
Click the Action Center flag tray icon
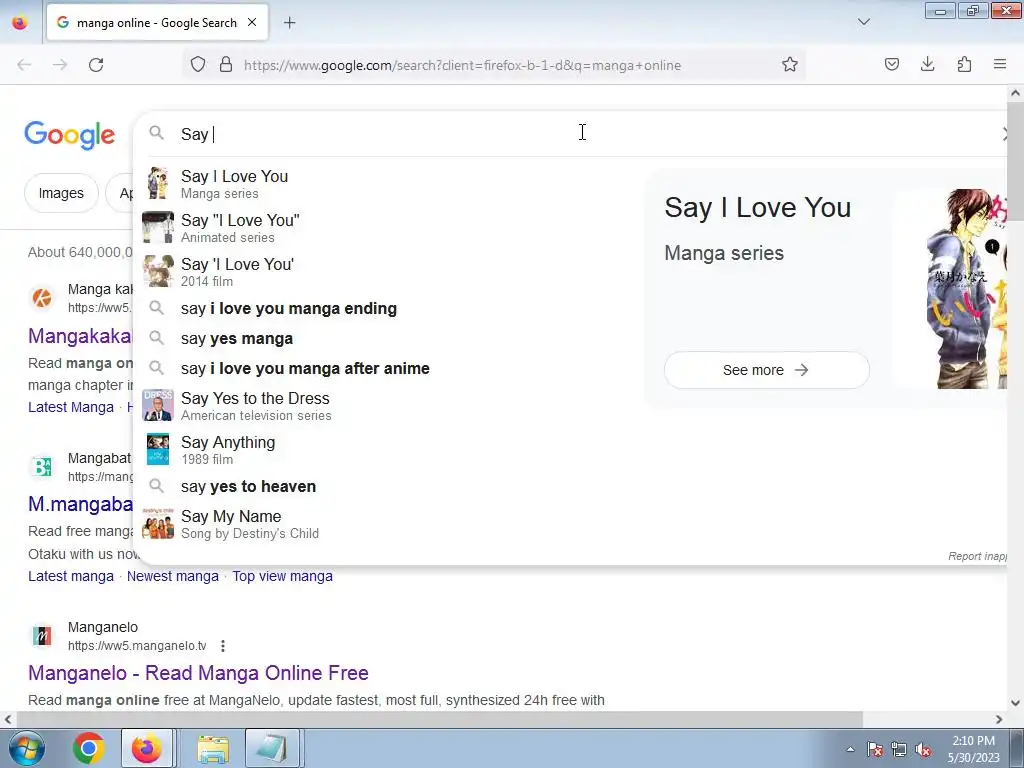875,749
